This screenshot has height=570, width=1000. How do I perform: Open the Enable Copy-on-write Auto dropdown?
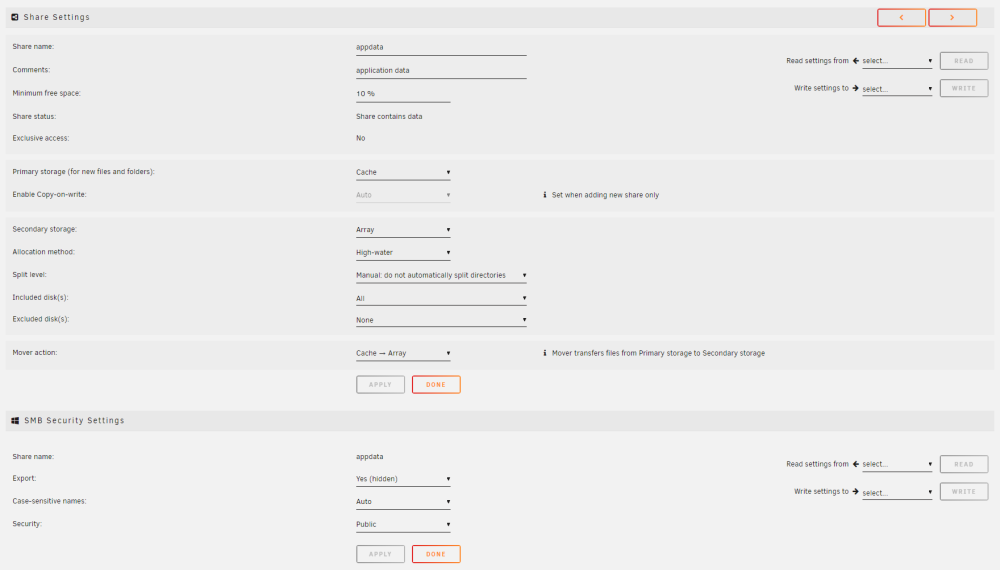coord(403,195)
